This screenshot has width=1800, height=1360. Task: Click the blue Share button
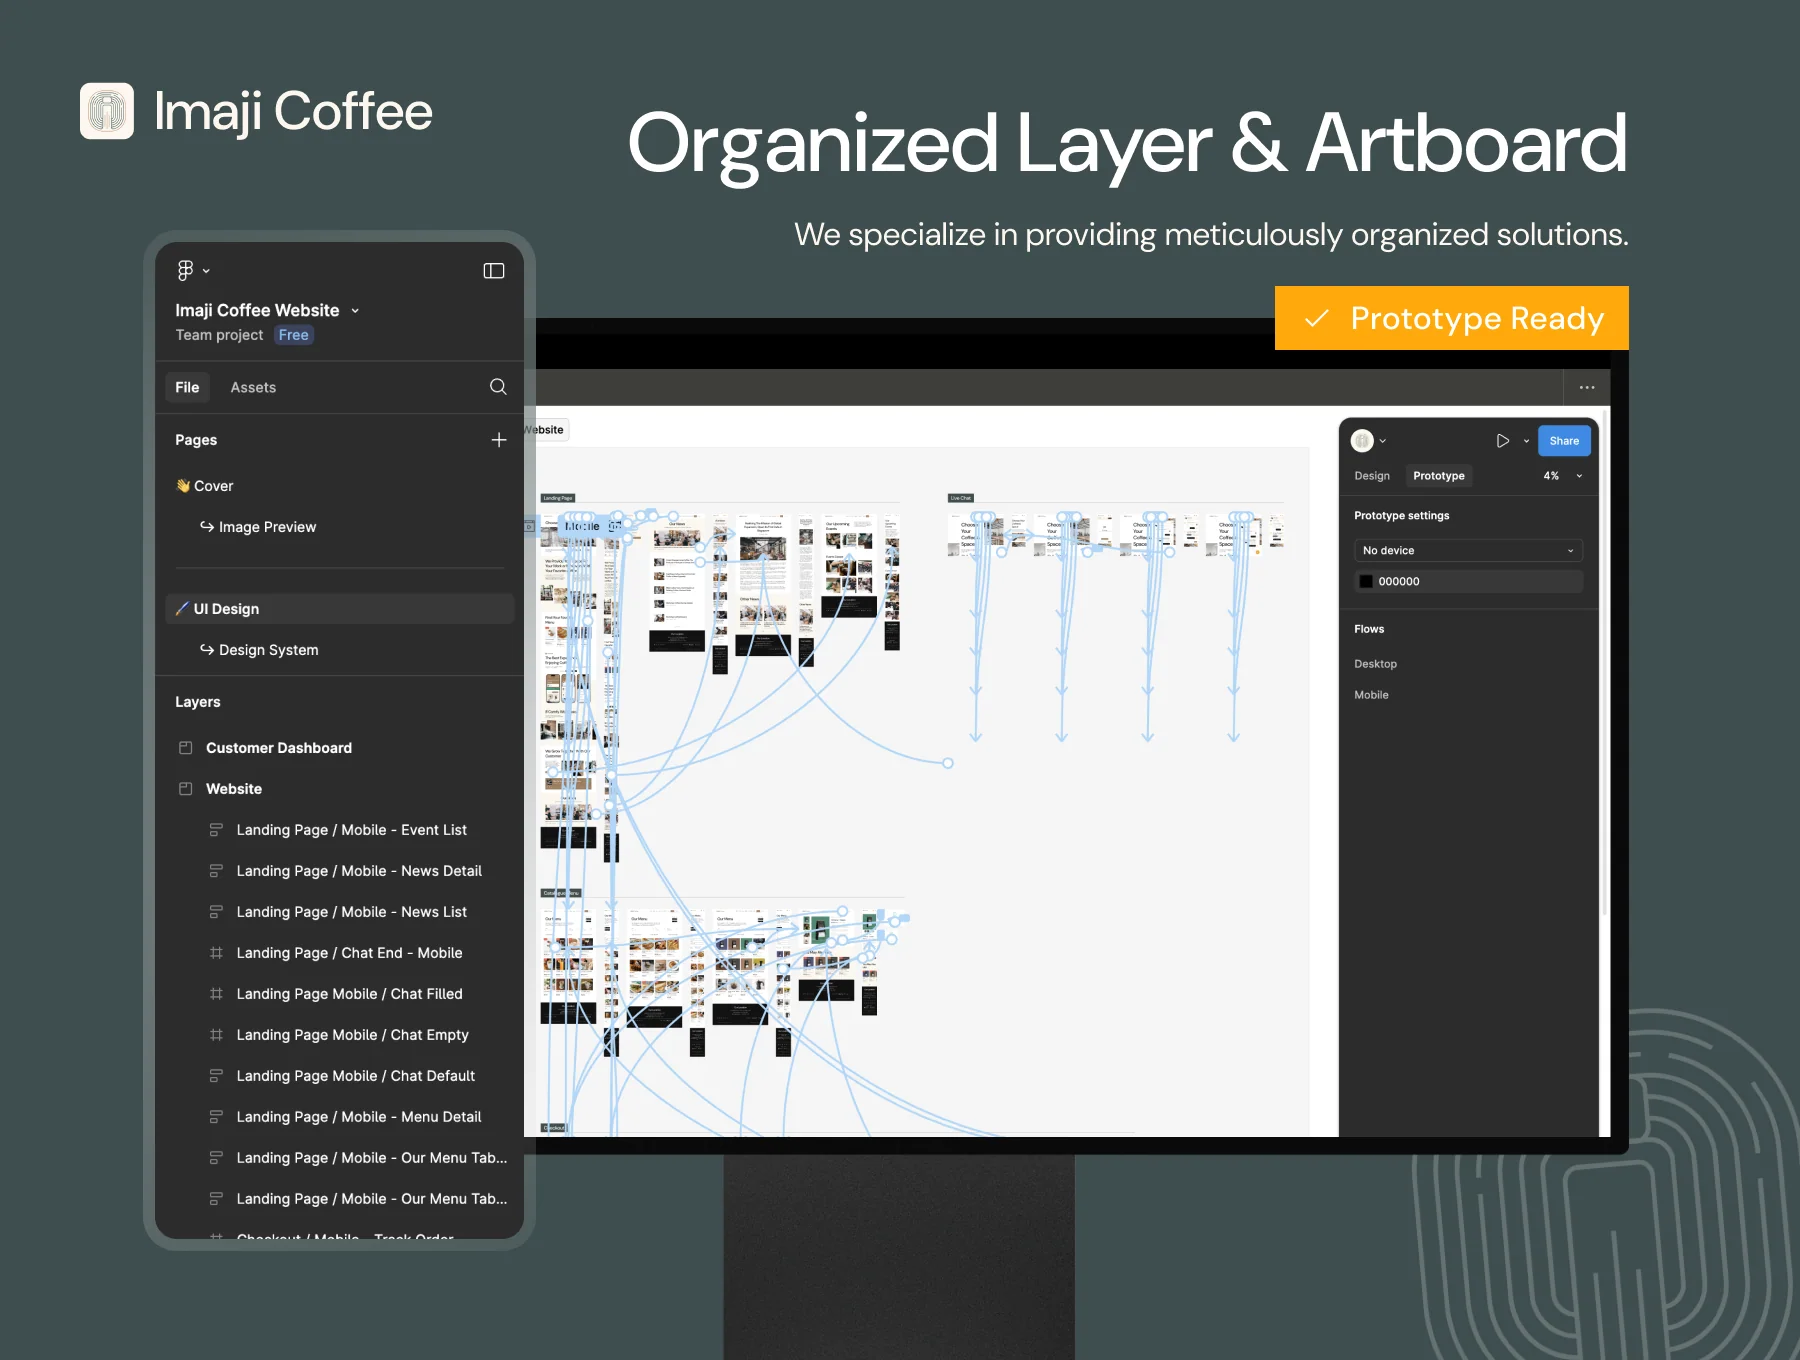1564,441
